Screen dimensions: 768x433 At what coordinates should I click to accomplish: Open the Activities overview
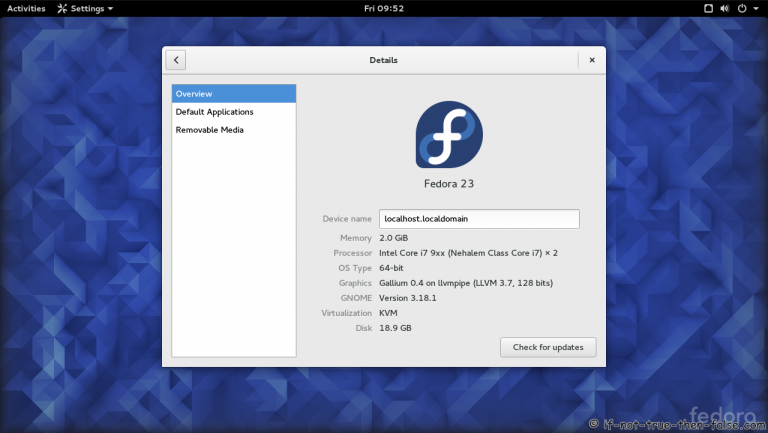26,8
